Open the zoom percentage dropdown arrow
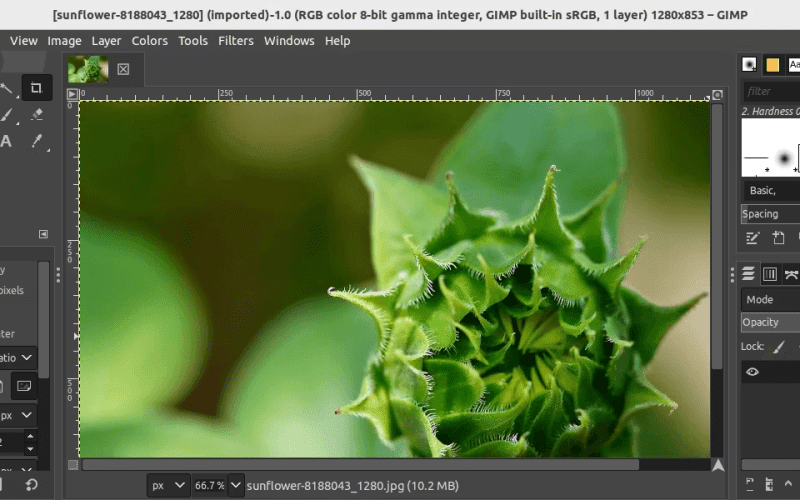This screenshot has width=800, height=500. coord(236,486)
